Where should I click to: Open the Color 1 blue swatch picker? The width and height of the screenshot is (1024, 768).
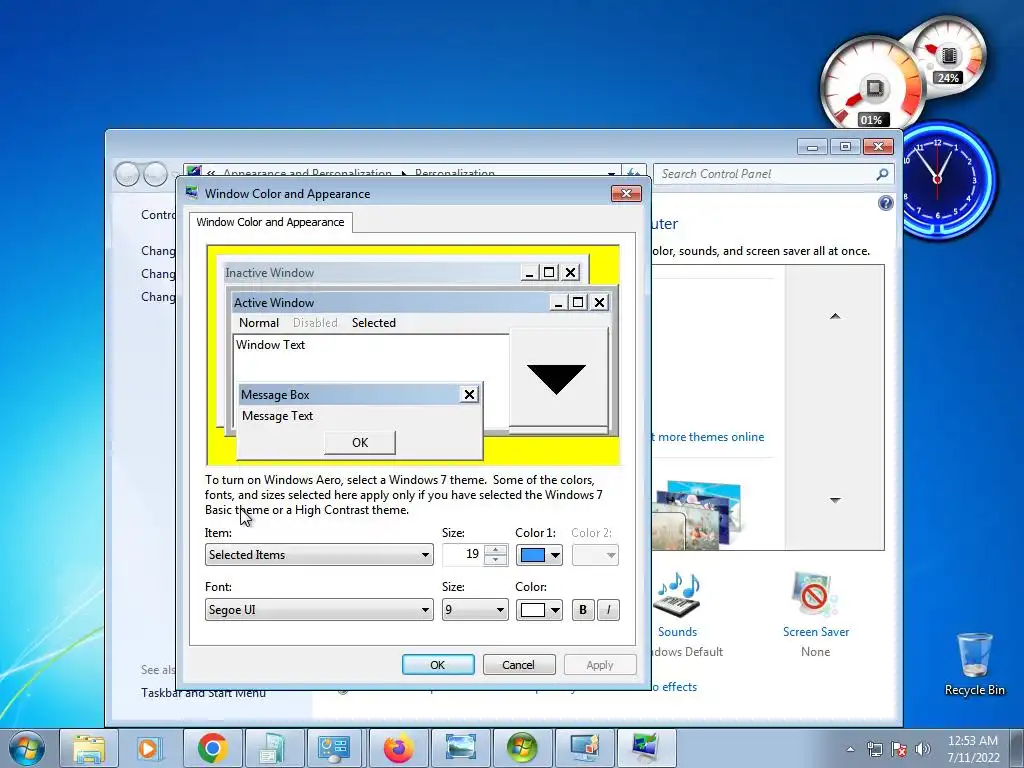point(539,555)
